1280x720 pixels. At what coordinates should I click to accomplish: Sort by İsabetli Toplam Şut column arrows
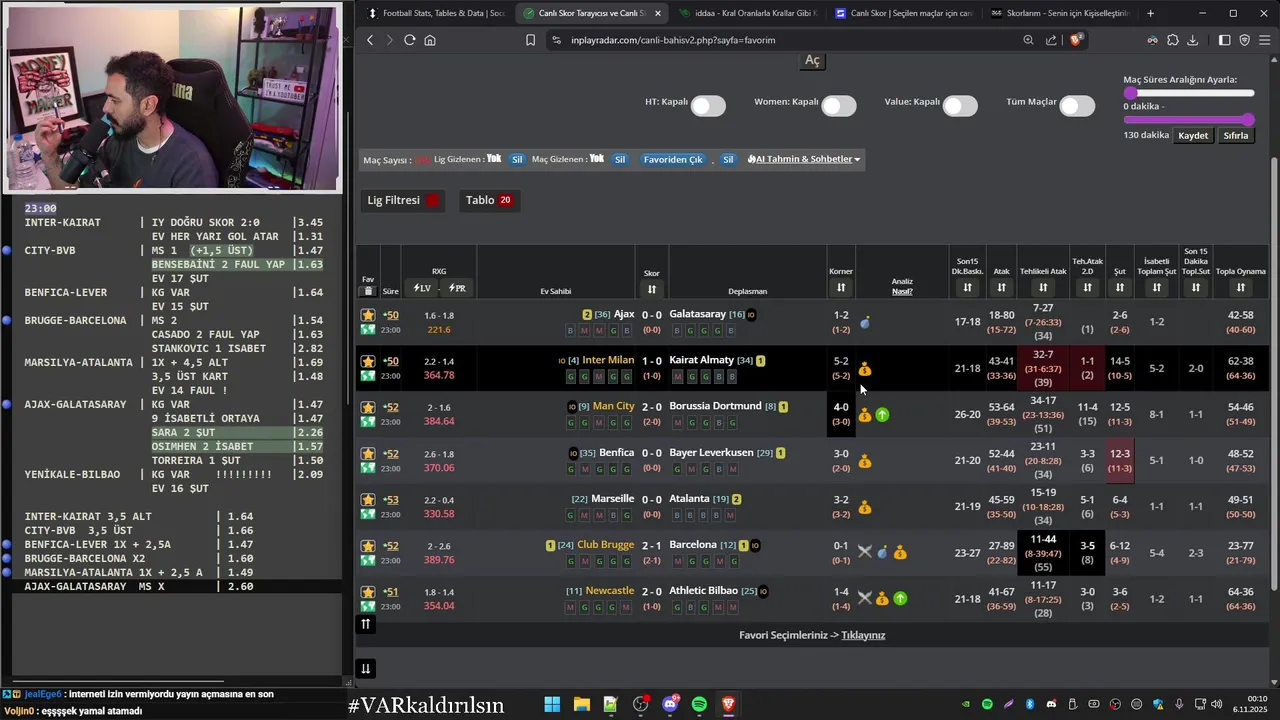click(x=1156, y=288)
